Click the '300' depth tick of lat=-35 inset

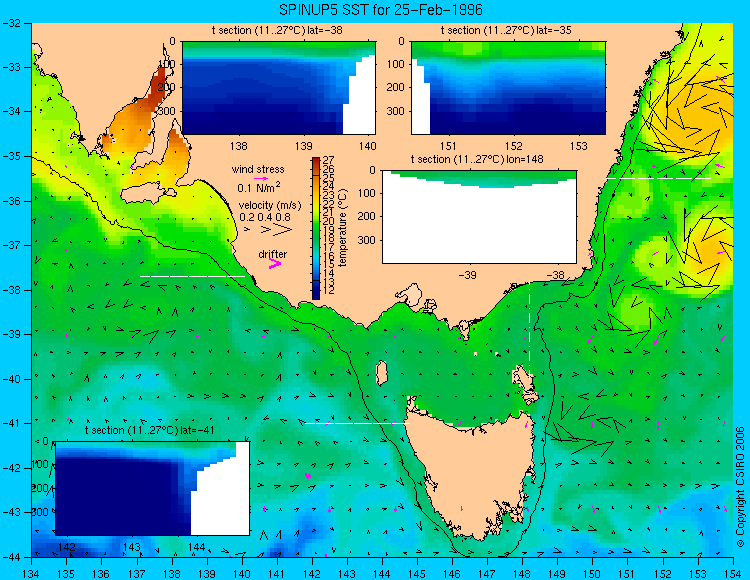pyautogui.click(x=397, y=111)
